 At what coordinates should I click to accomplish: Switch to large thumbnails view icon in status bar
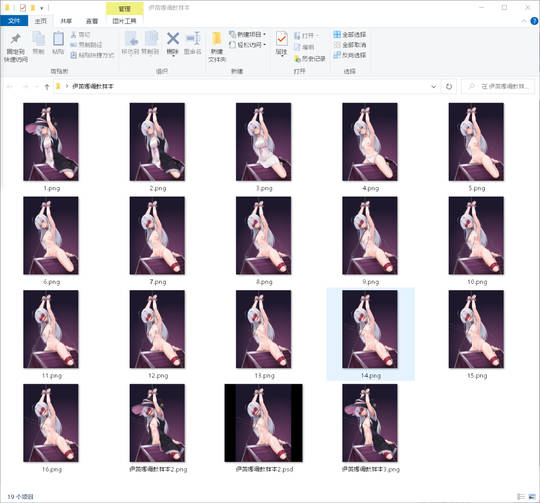532,496
